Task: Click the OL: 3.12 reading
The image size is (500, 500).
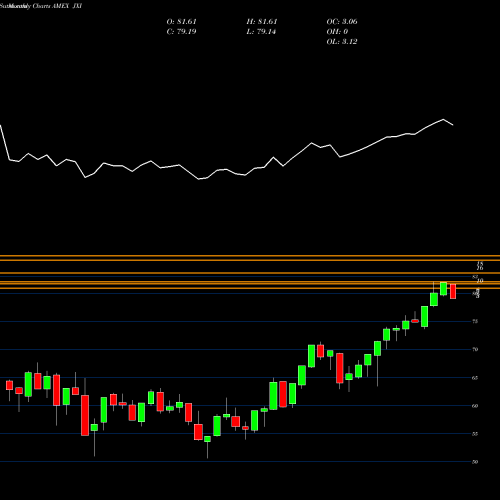Action: click(x=342, y=42)
